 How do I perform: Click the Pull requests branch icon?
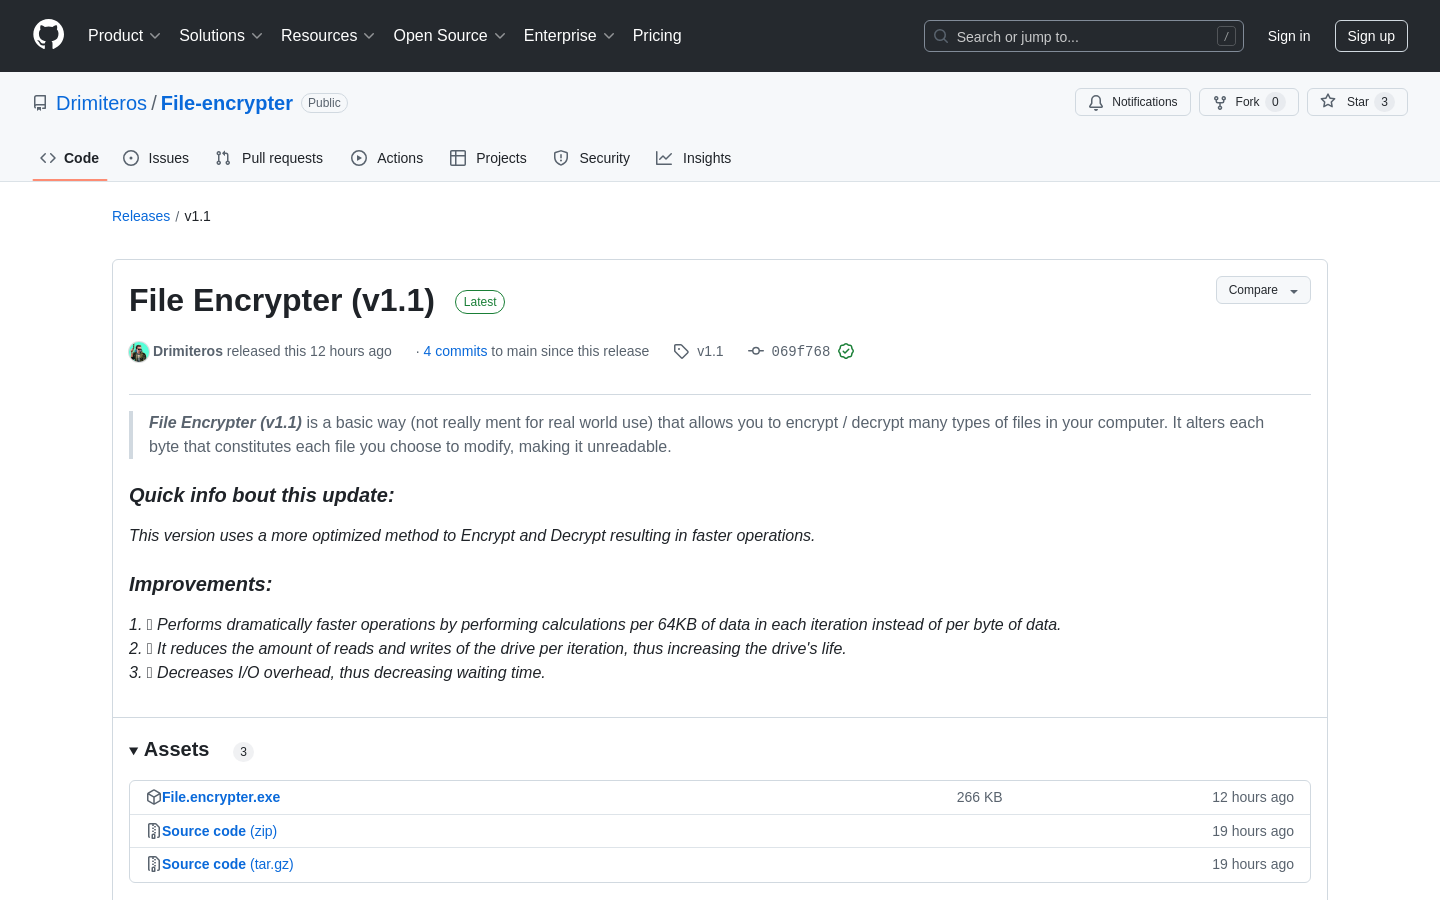click(223, 158)
